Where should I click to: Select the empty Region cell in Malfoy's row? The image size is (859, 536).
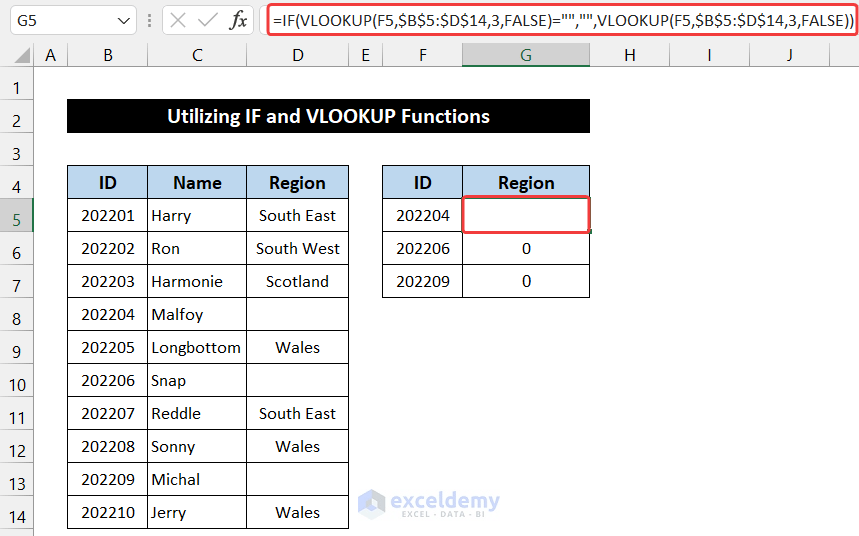coord(297,315)
